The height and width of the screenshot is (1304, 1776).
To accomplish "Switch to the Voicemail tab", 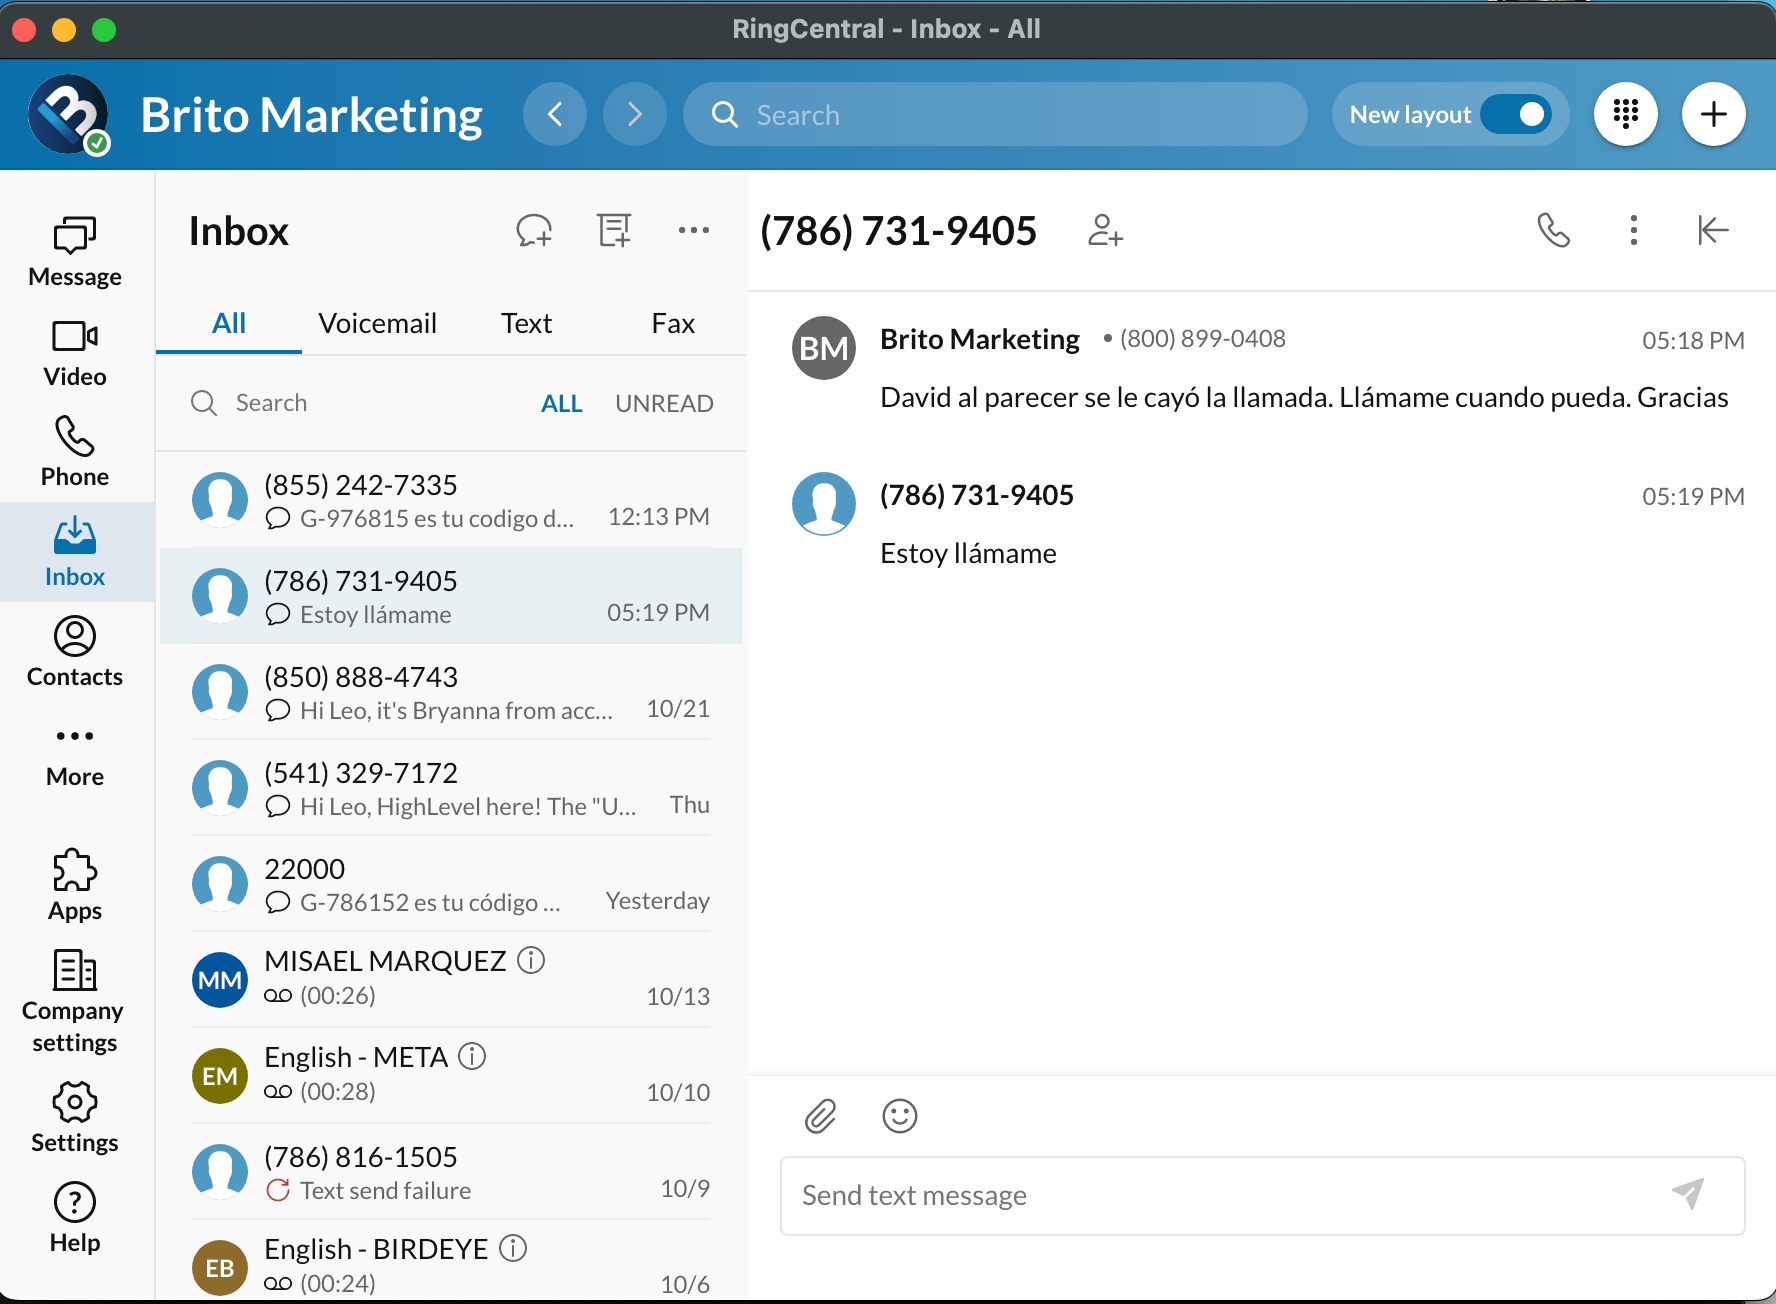I will click(377, 323).
